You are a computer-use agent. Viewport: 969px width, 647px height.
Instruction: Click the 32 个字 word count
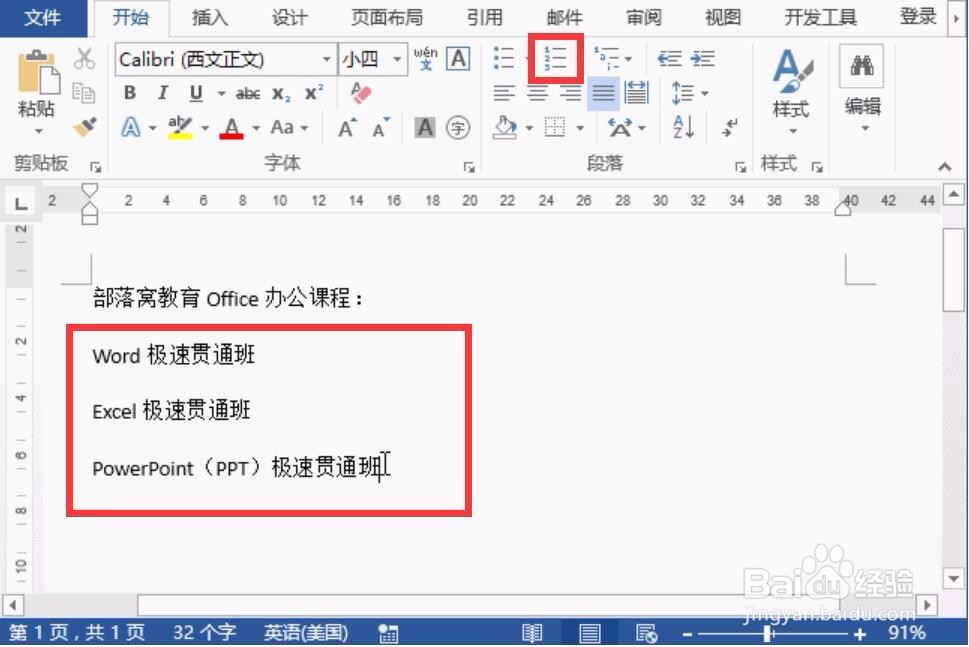tap(205, 633)
